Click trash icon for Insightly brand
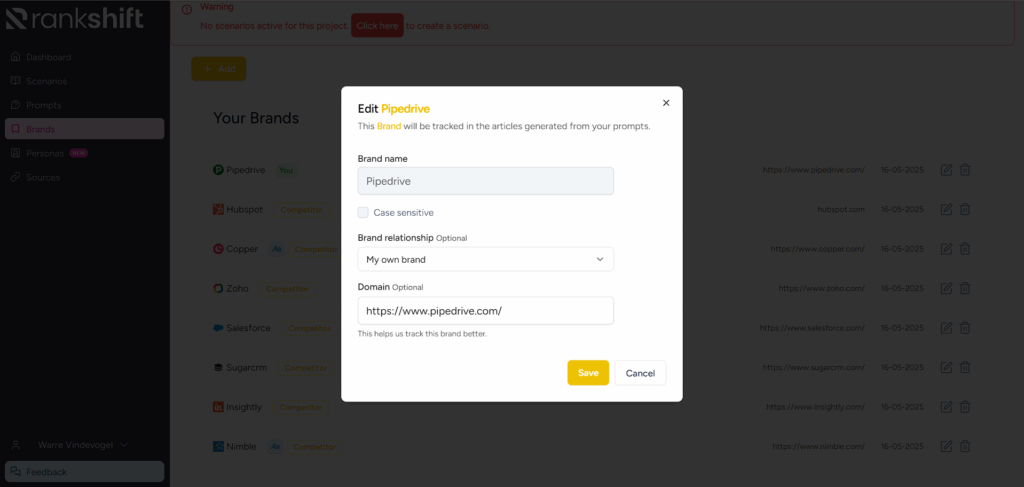The width and height of the screenshot is (1024, 487). coord(965,407)
